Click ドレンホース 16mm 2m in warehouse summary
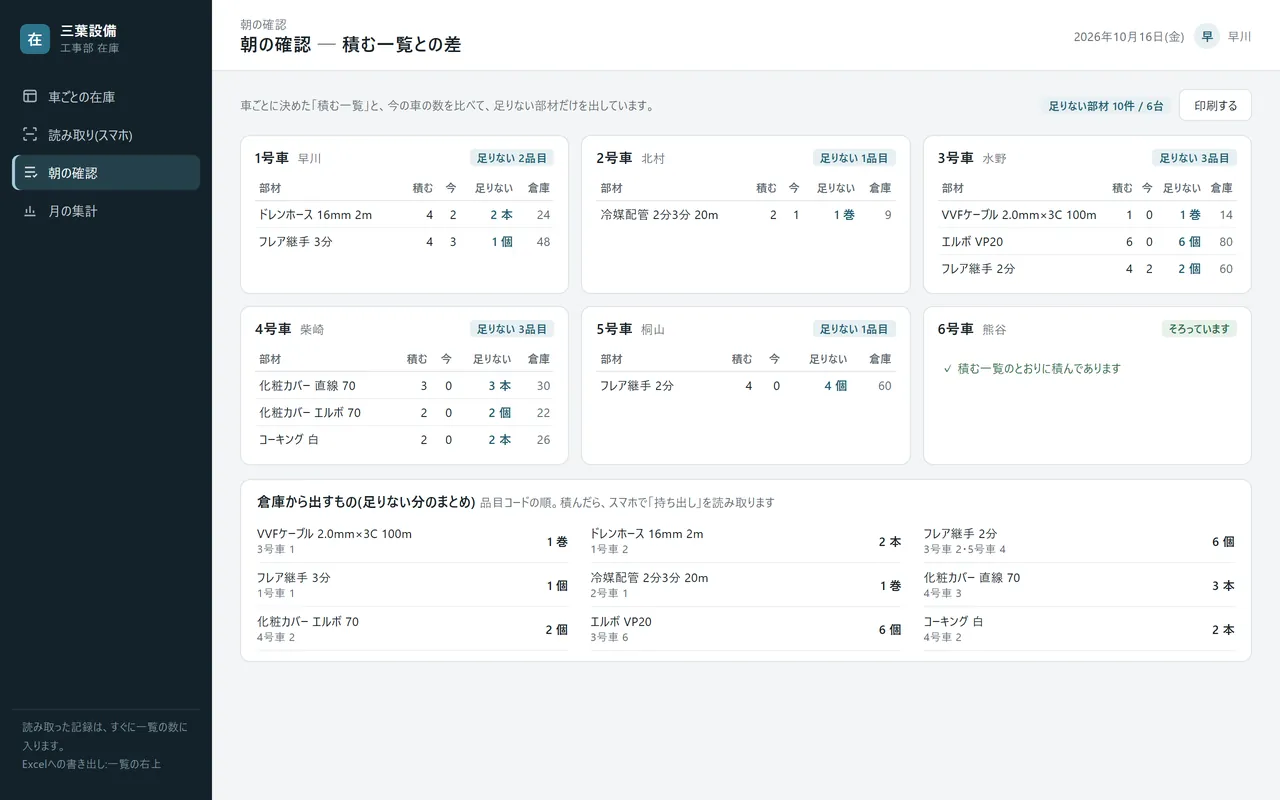 pyautogui.click(x=647, y=534)
